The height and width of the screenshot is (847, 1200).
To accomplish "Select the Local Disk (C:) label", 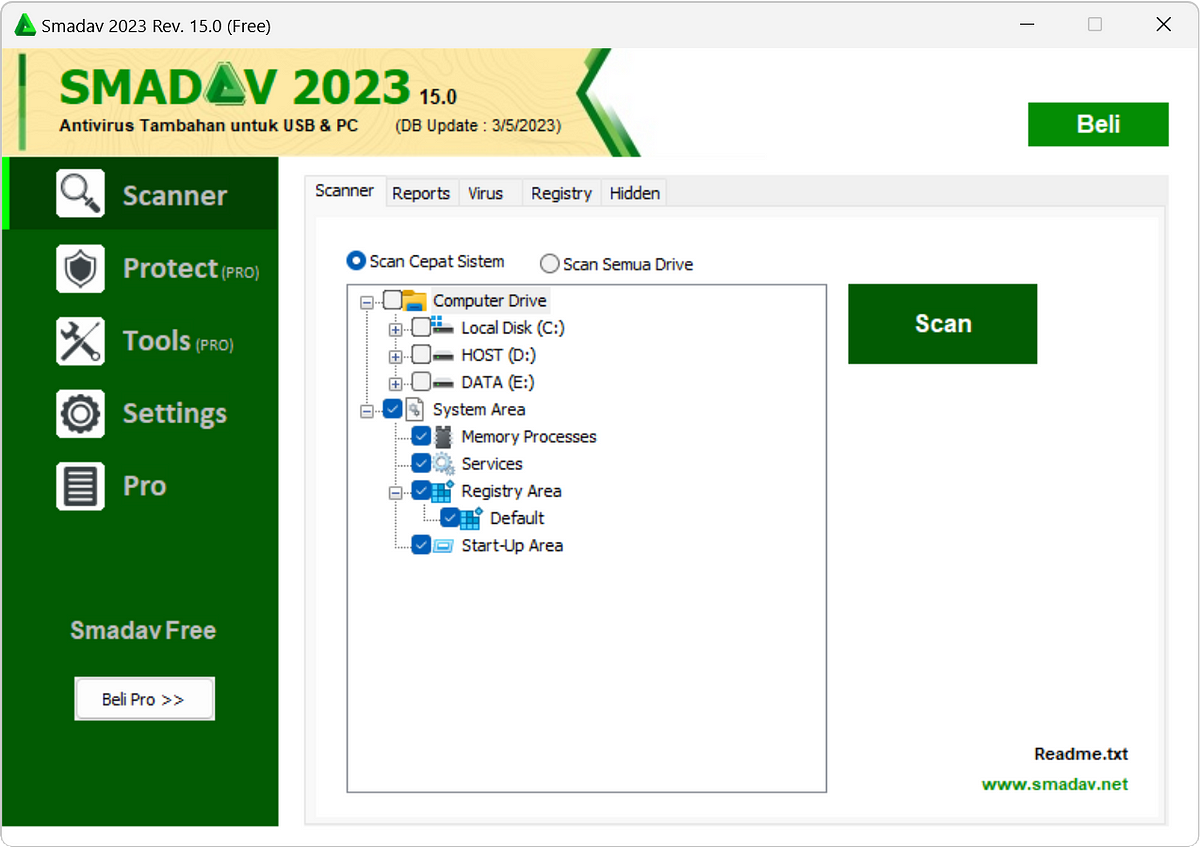I will (513, 327).
